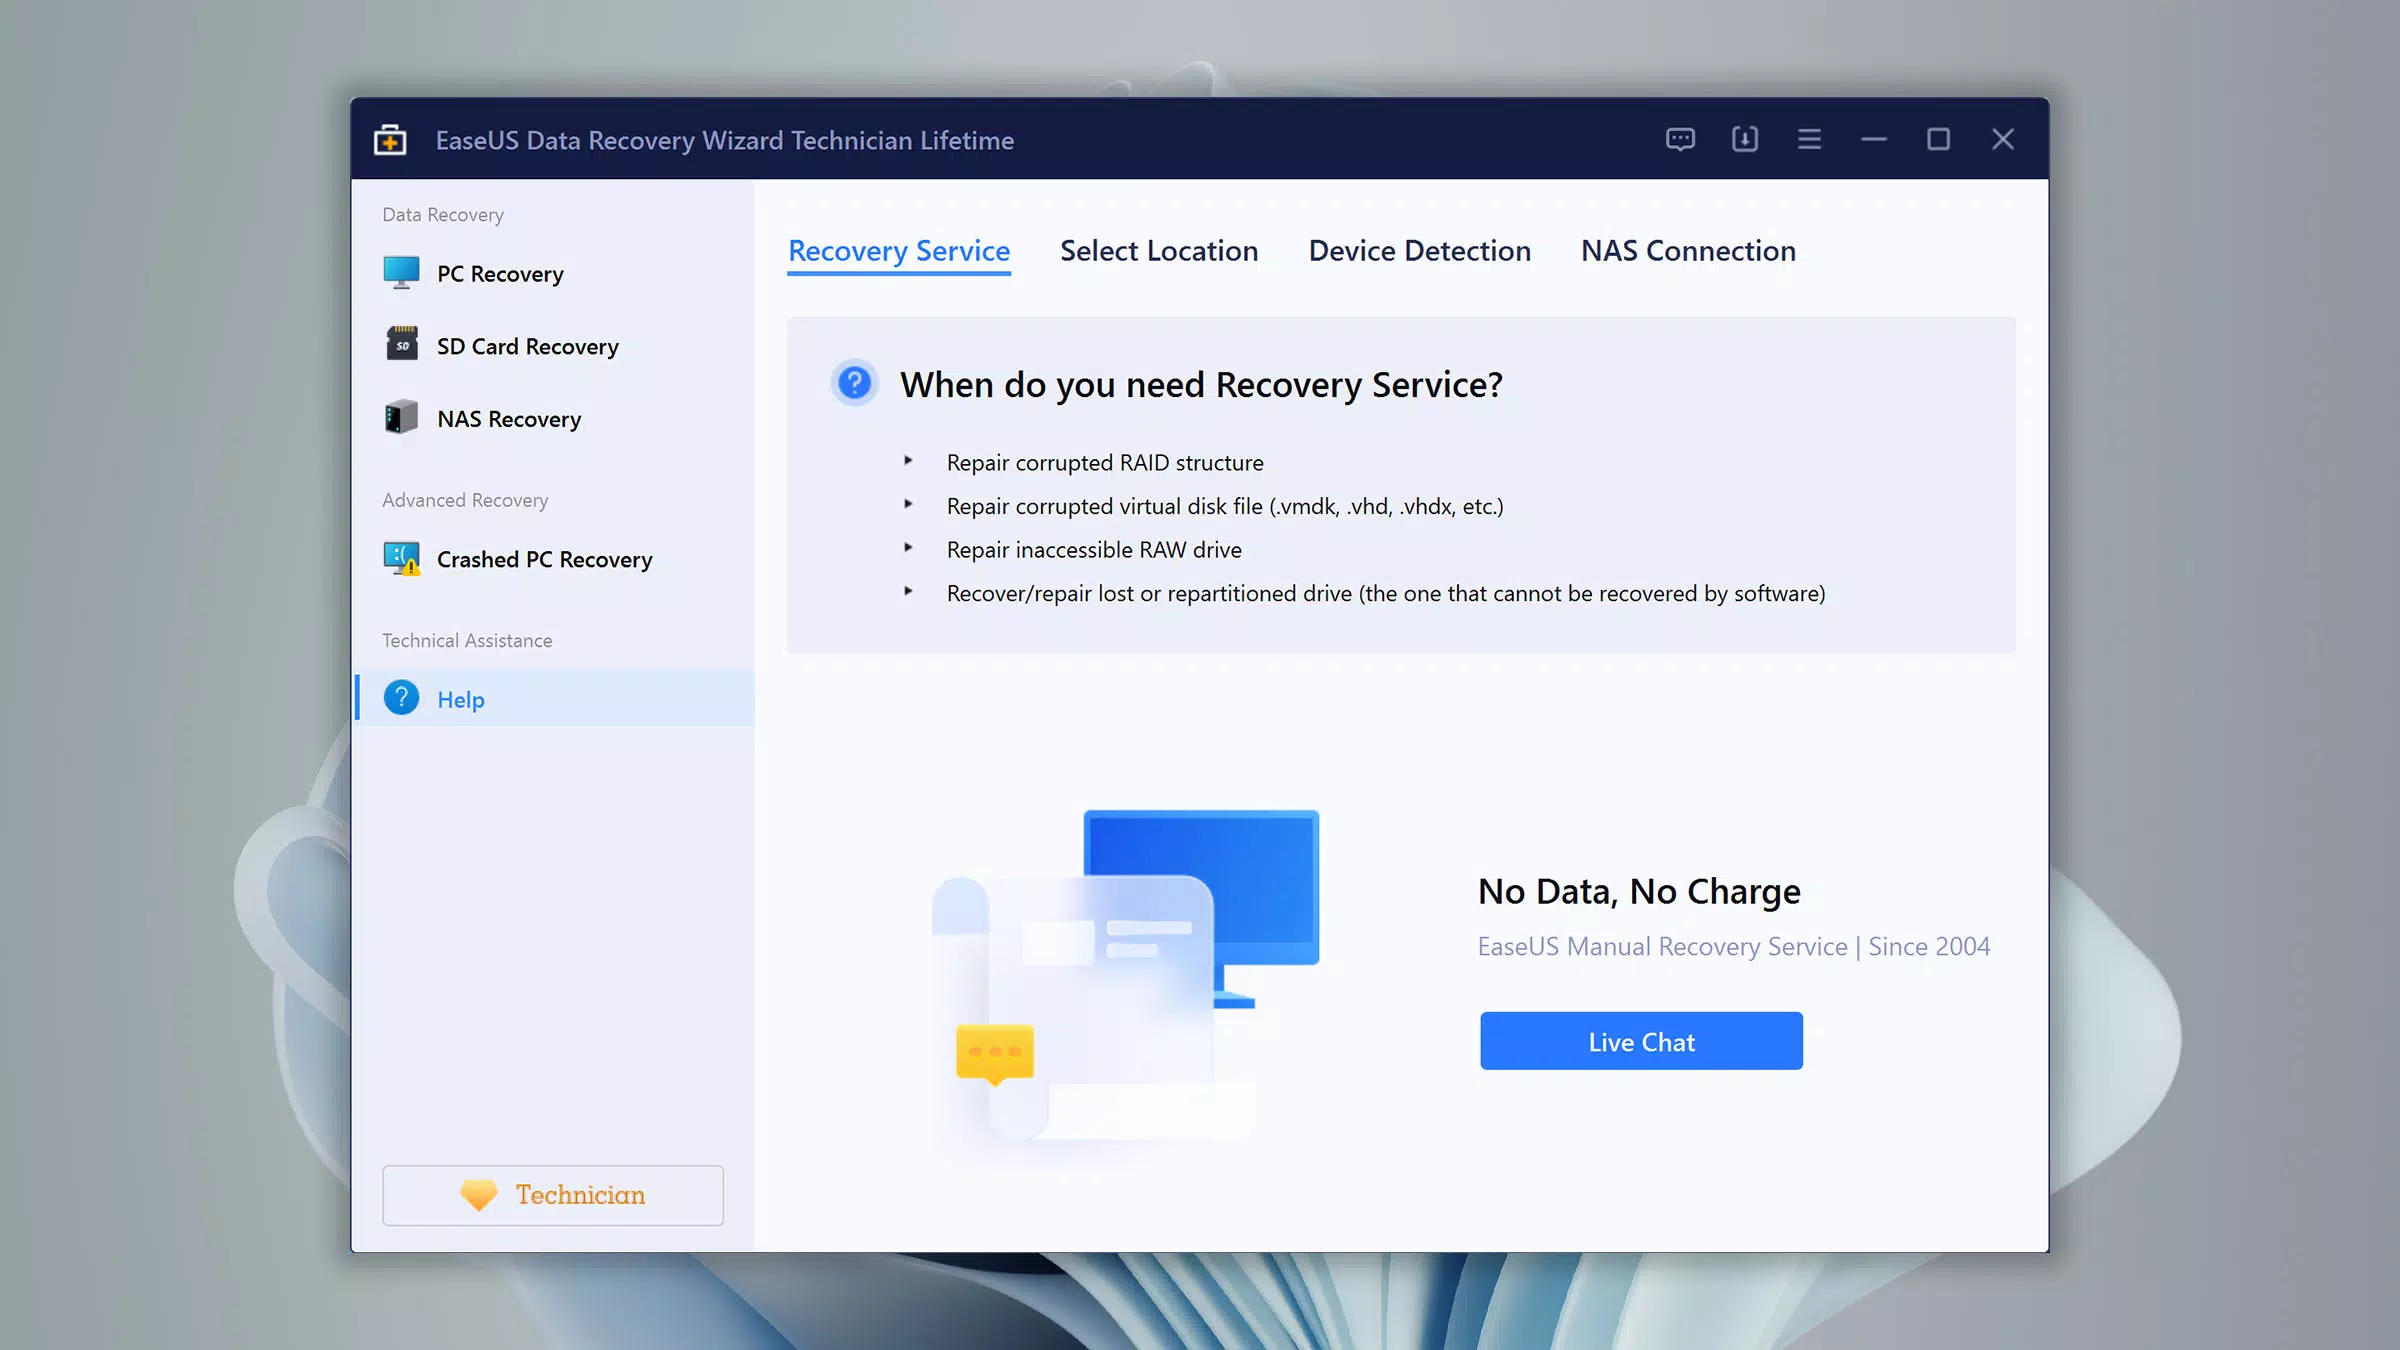
Task: Start a Live Chat session
Action: [1641, 1041]
